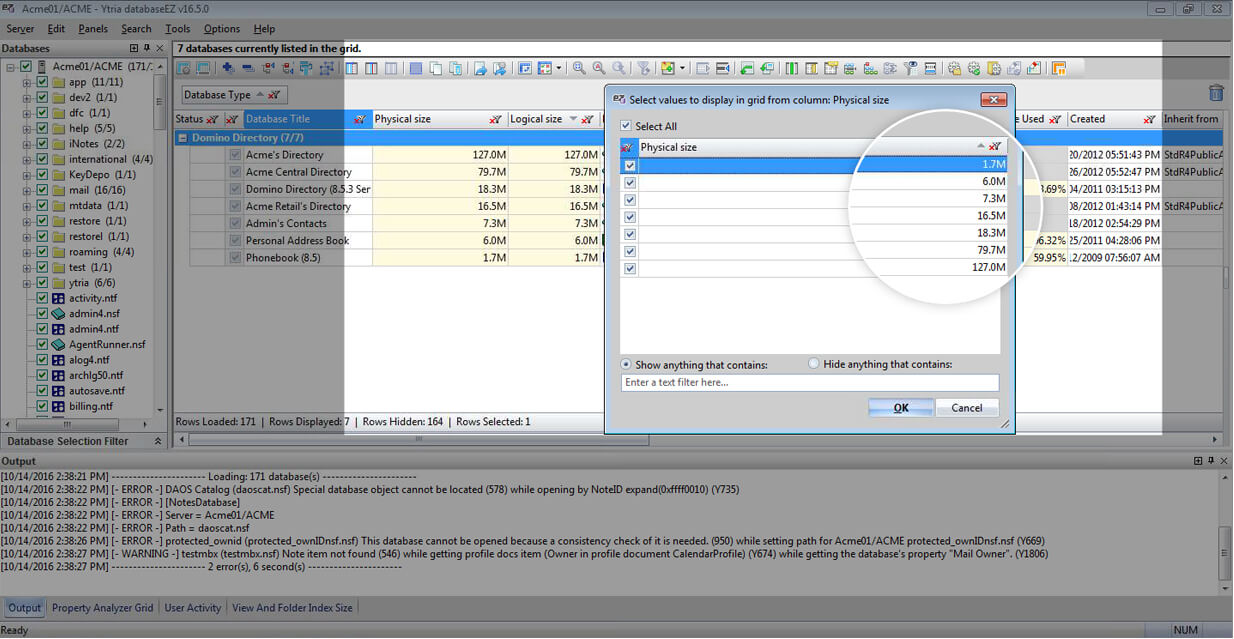This screenshot has height=639, width=1234.
Task: Expand the app folder tree node
Action: 27,82
